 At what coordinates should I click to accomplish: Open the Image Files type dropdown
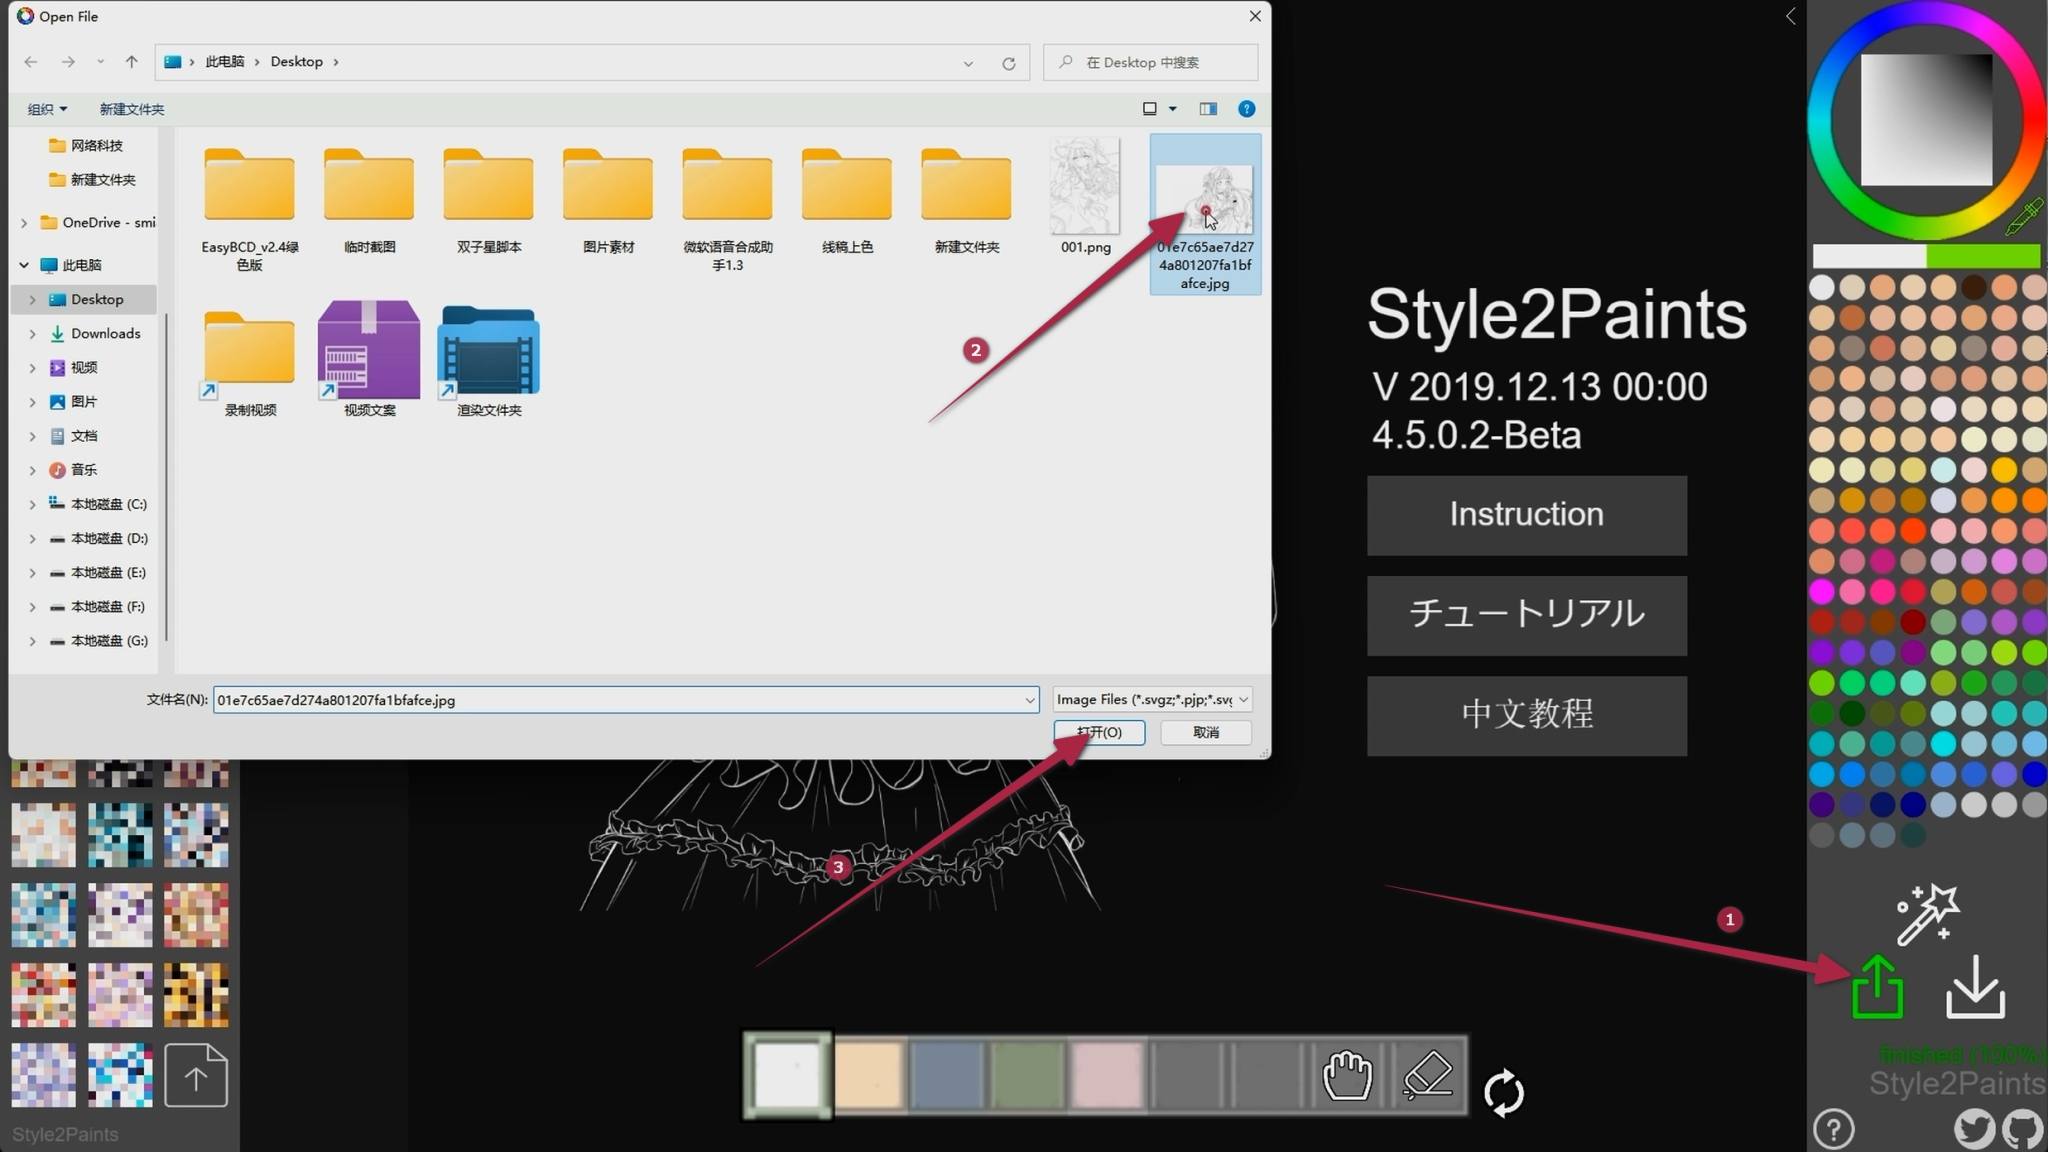click(1152, 700)
